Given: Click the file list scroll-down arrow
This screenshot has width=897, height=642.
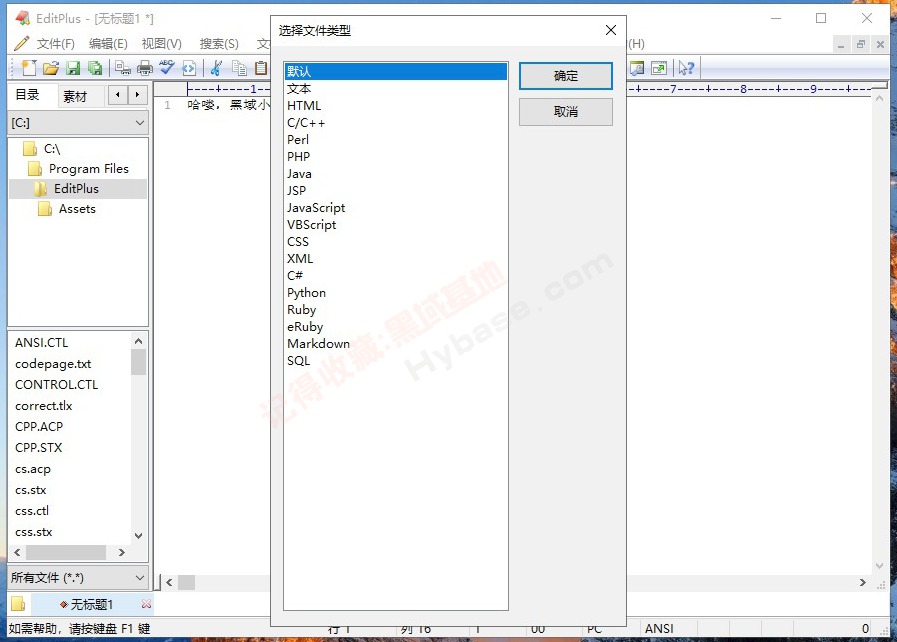Looking at the screenshot, I should [138, 536].
